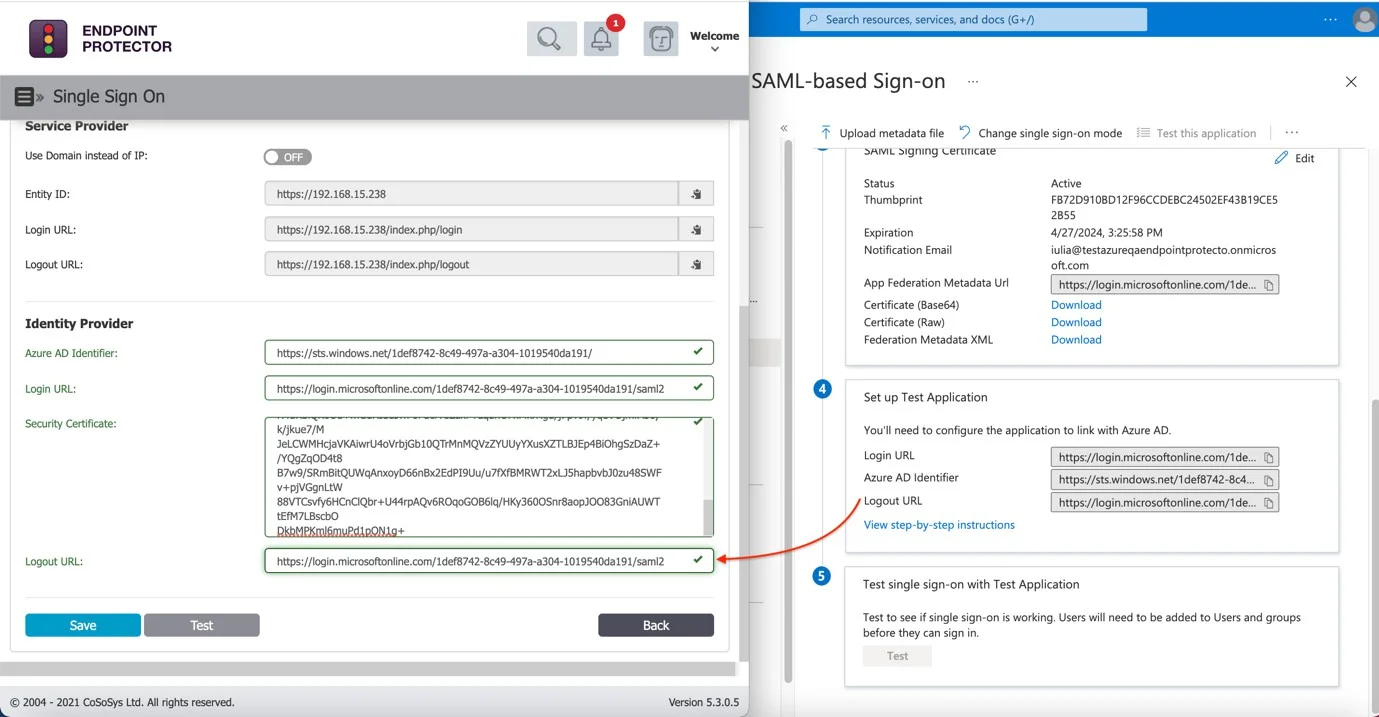The height and width of the screenshot is (717, 1379).
Task: Expand the Welcome user dropdown chevron
Action: point(715,49)
